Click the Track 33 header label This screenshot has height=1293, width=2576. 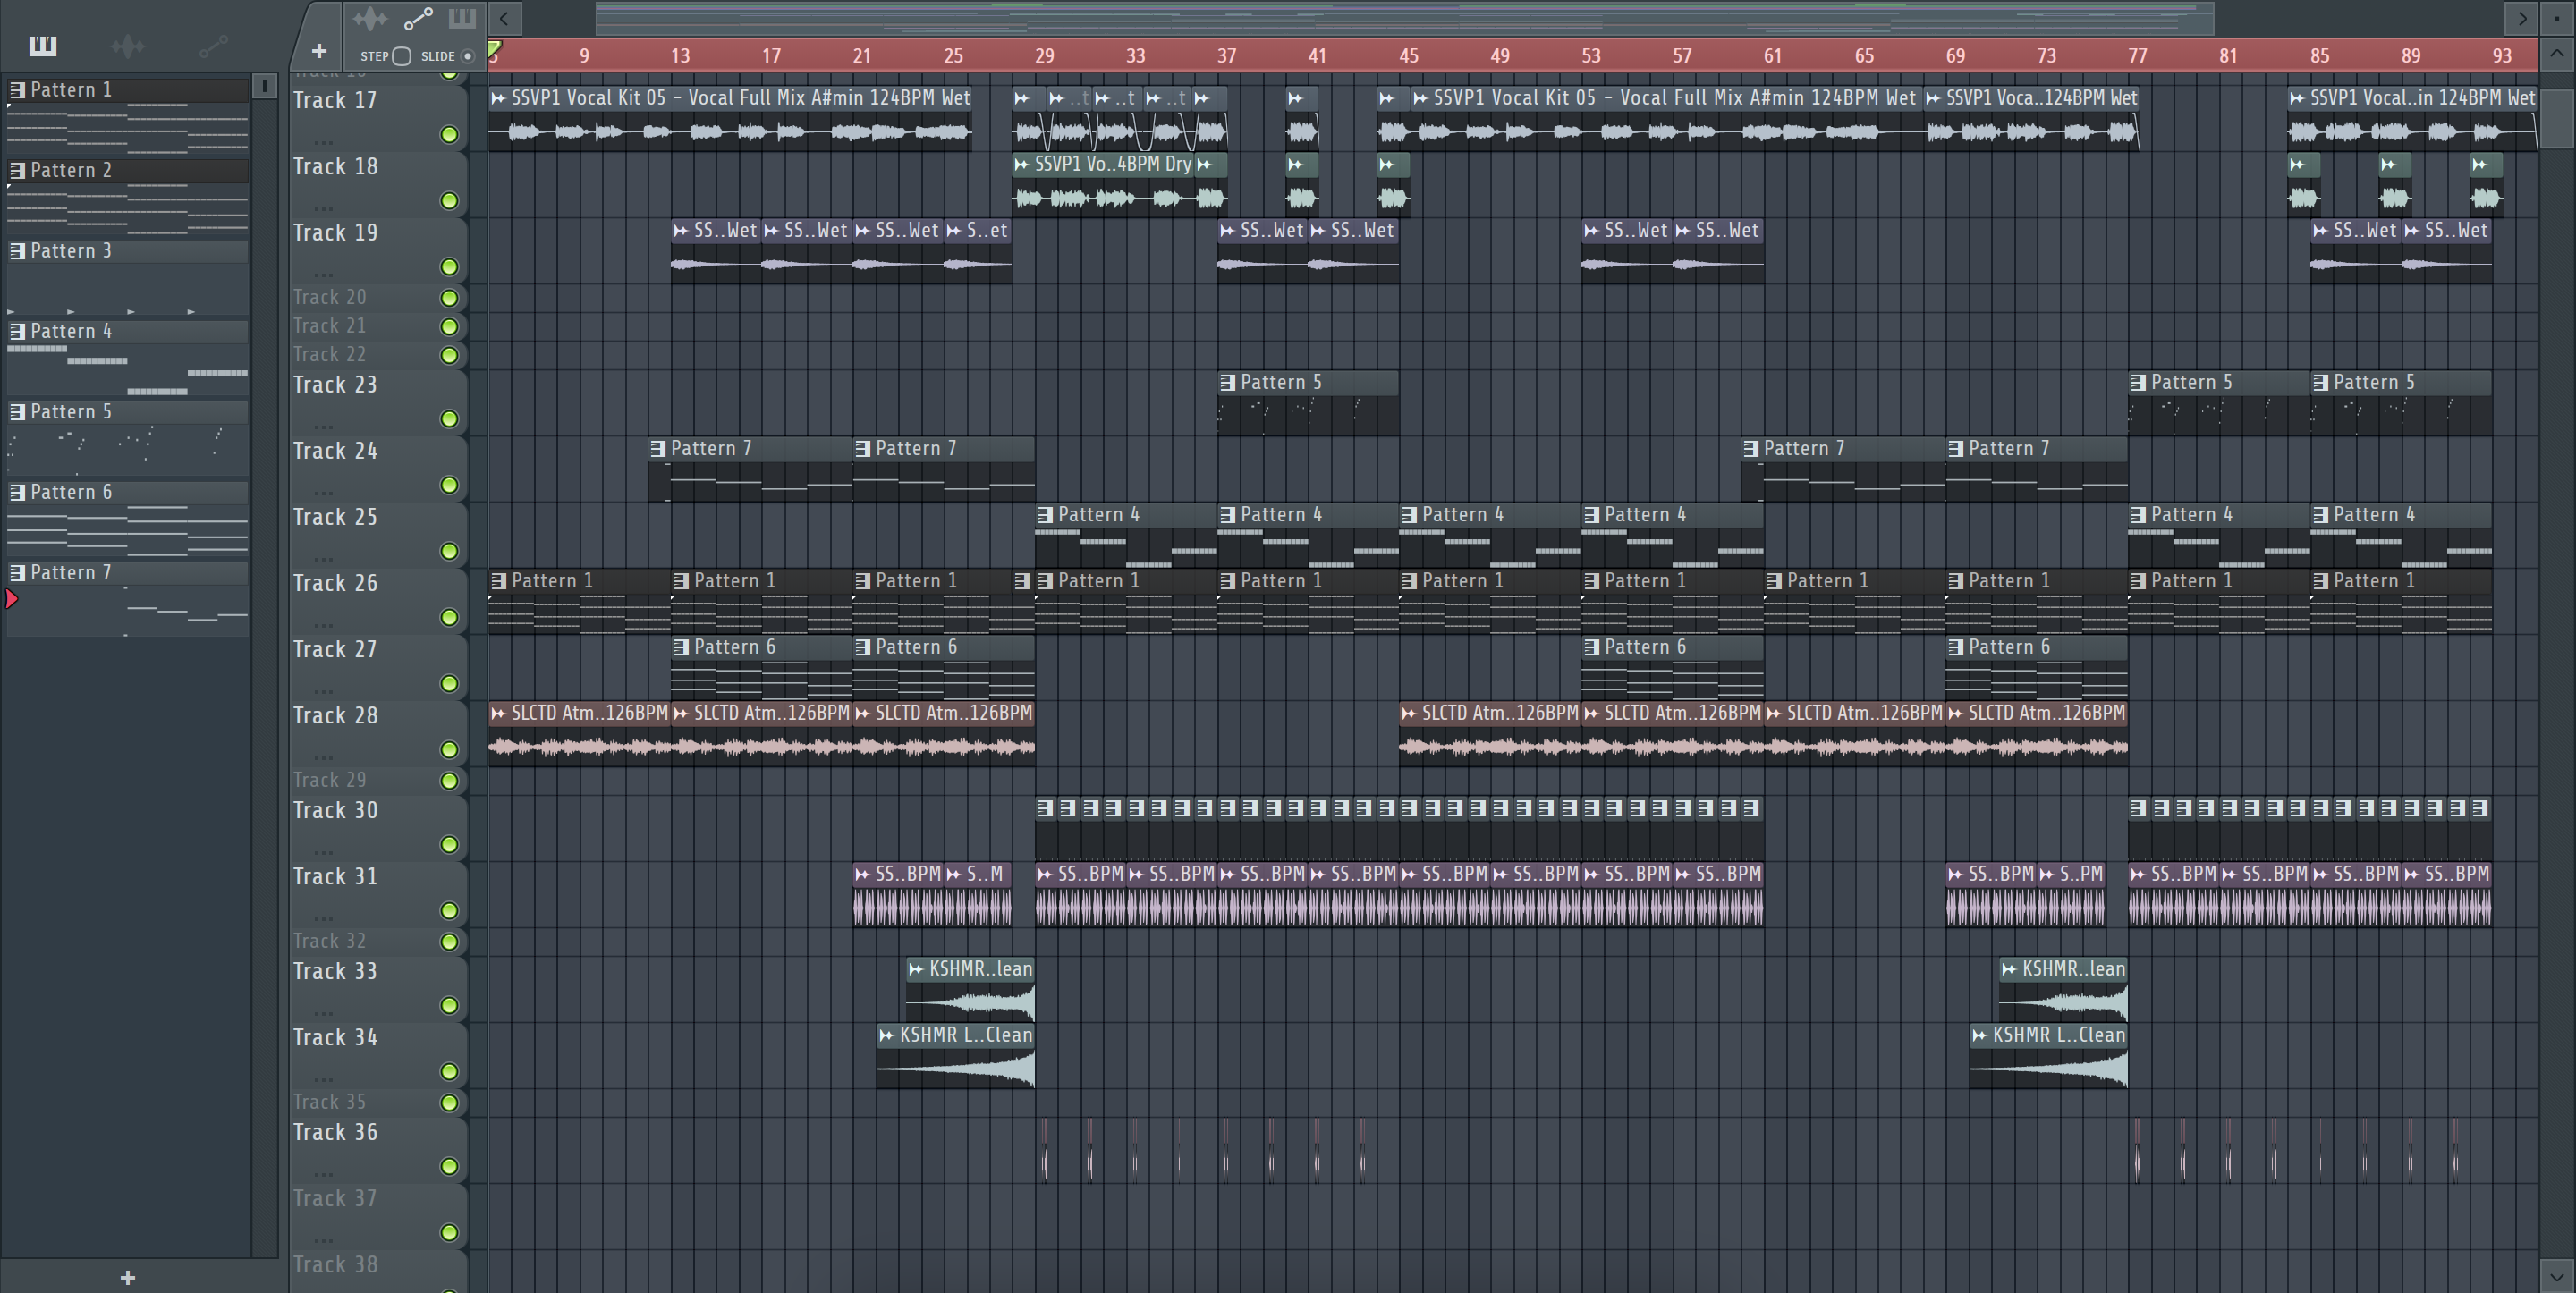click(x=335, y=971)
